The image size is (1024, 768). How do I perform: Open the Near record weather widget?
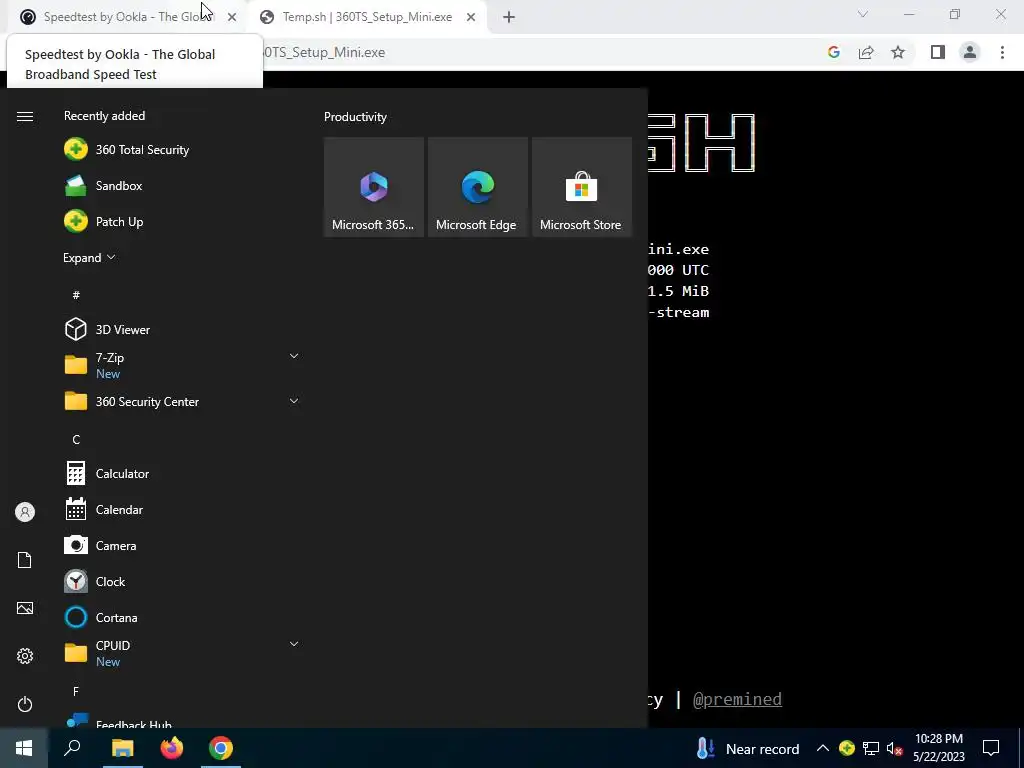748,748
